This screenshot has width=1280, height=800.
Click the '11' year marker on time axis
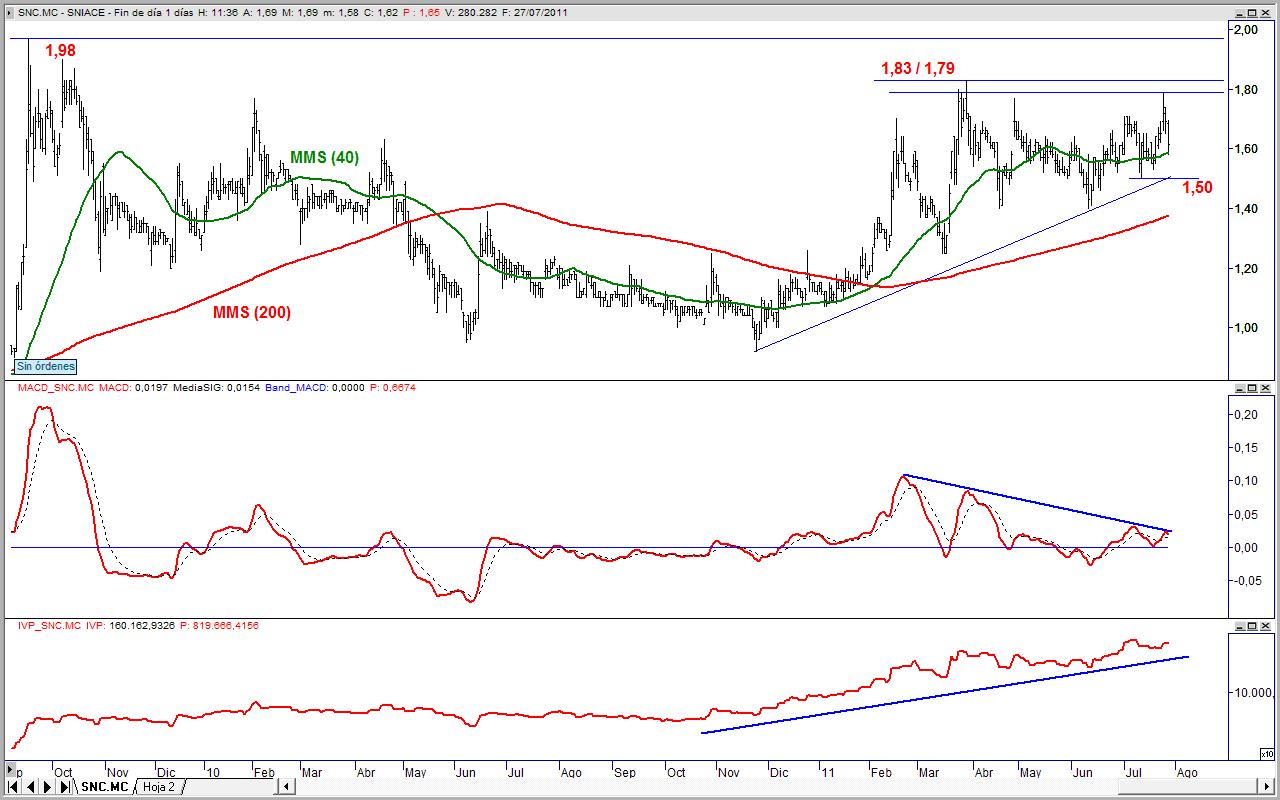[826, 772]
